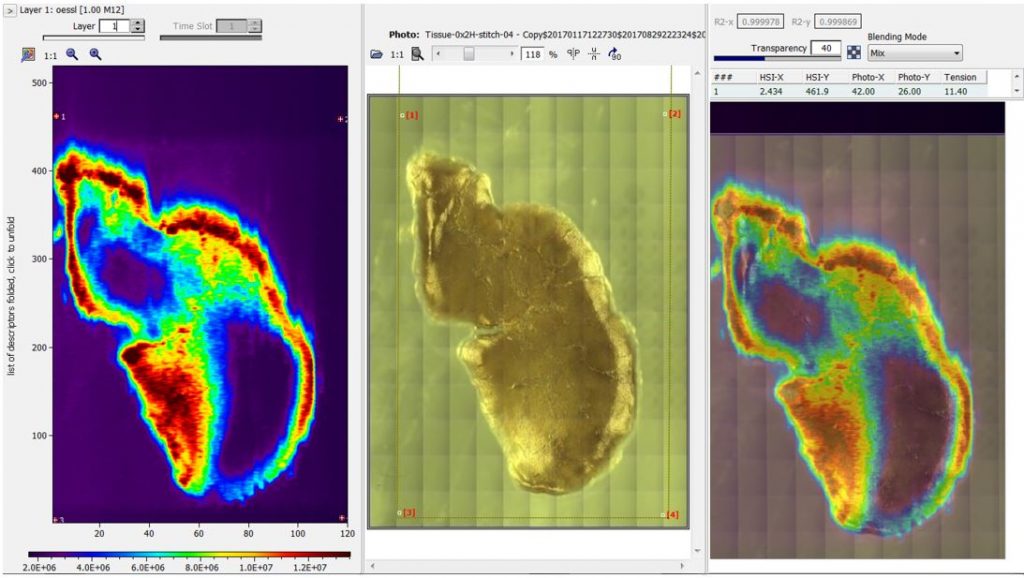
Task: Click the Tension column header
Action: pos(962,77)
